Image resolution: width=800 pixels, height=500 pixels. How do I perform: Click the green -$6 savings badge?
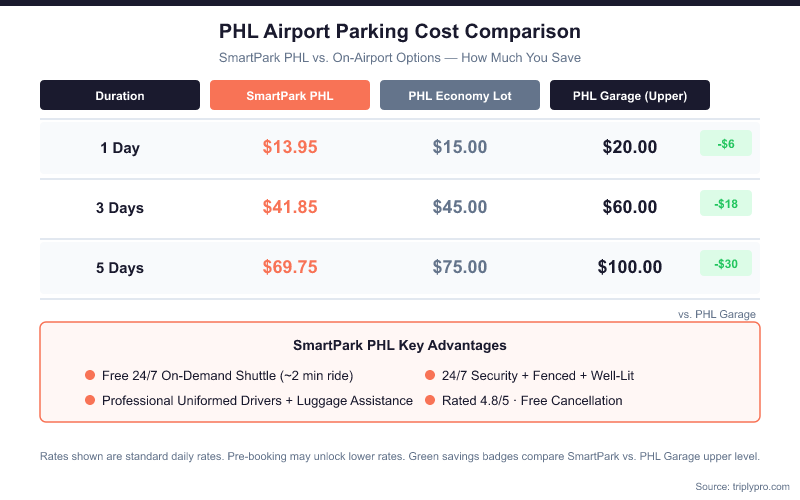(x=726, y=144)
